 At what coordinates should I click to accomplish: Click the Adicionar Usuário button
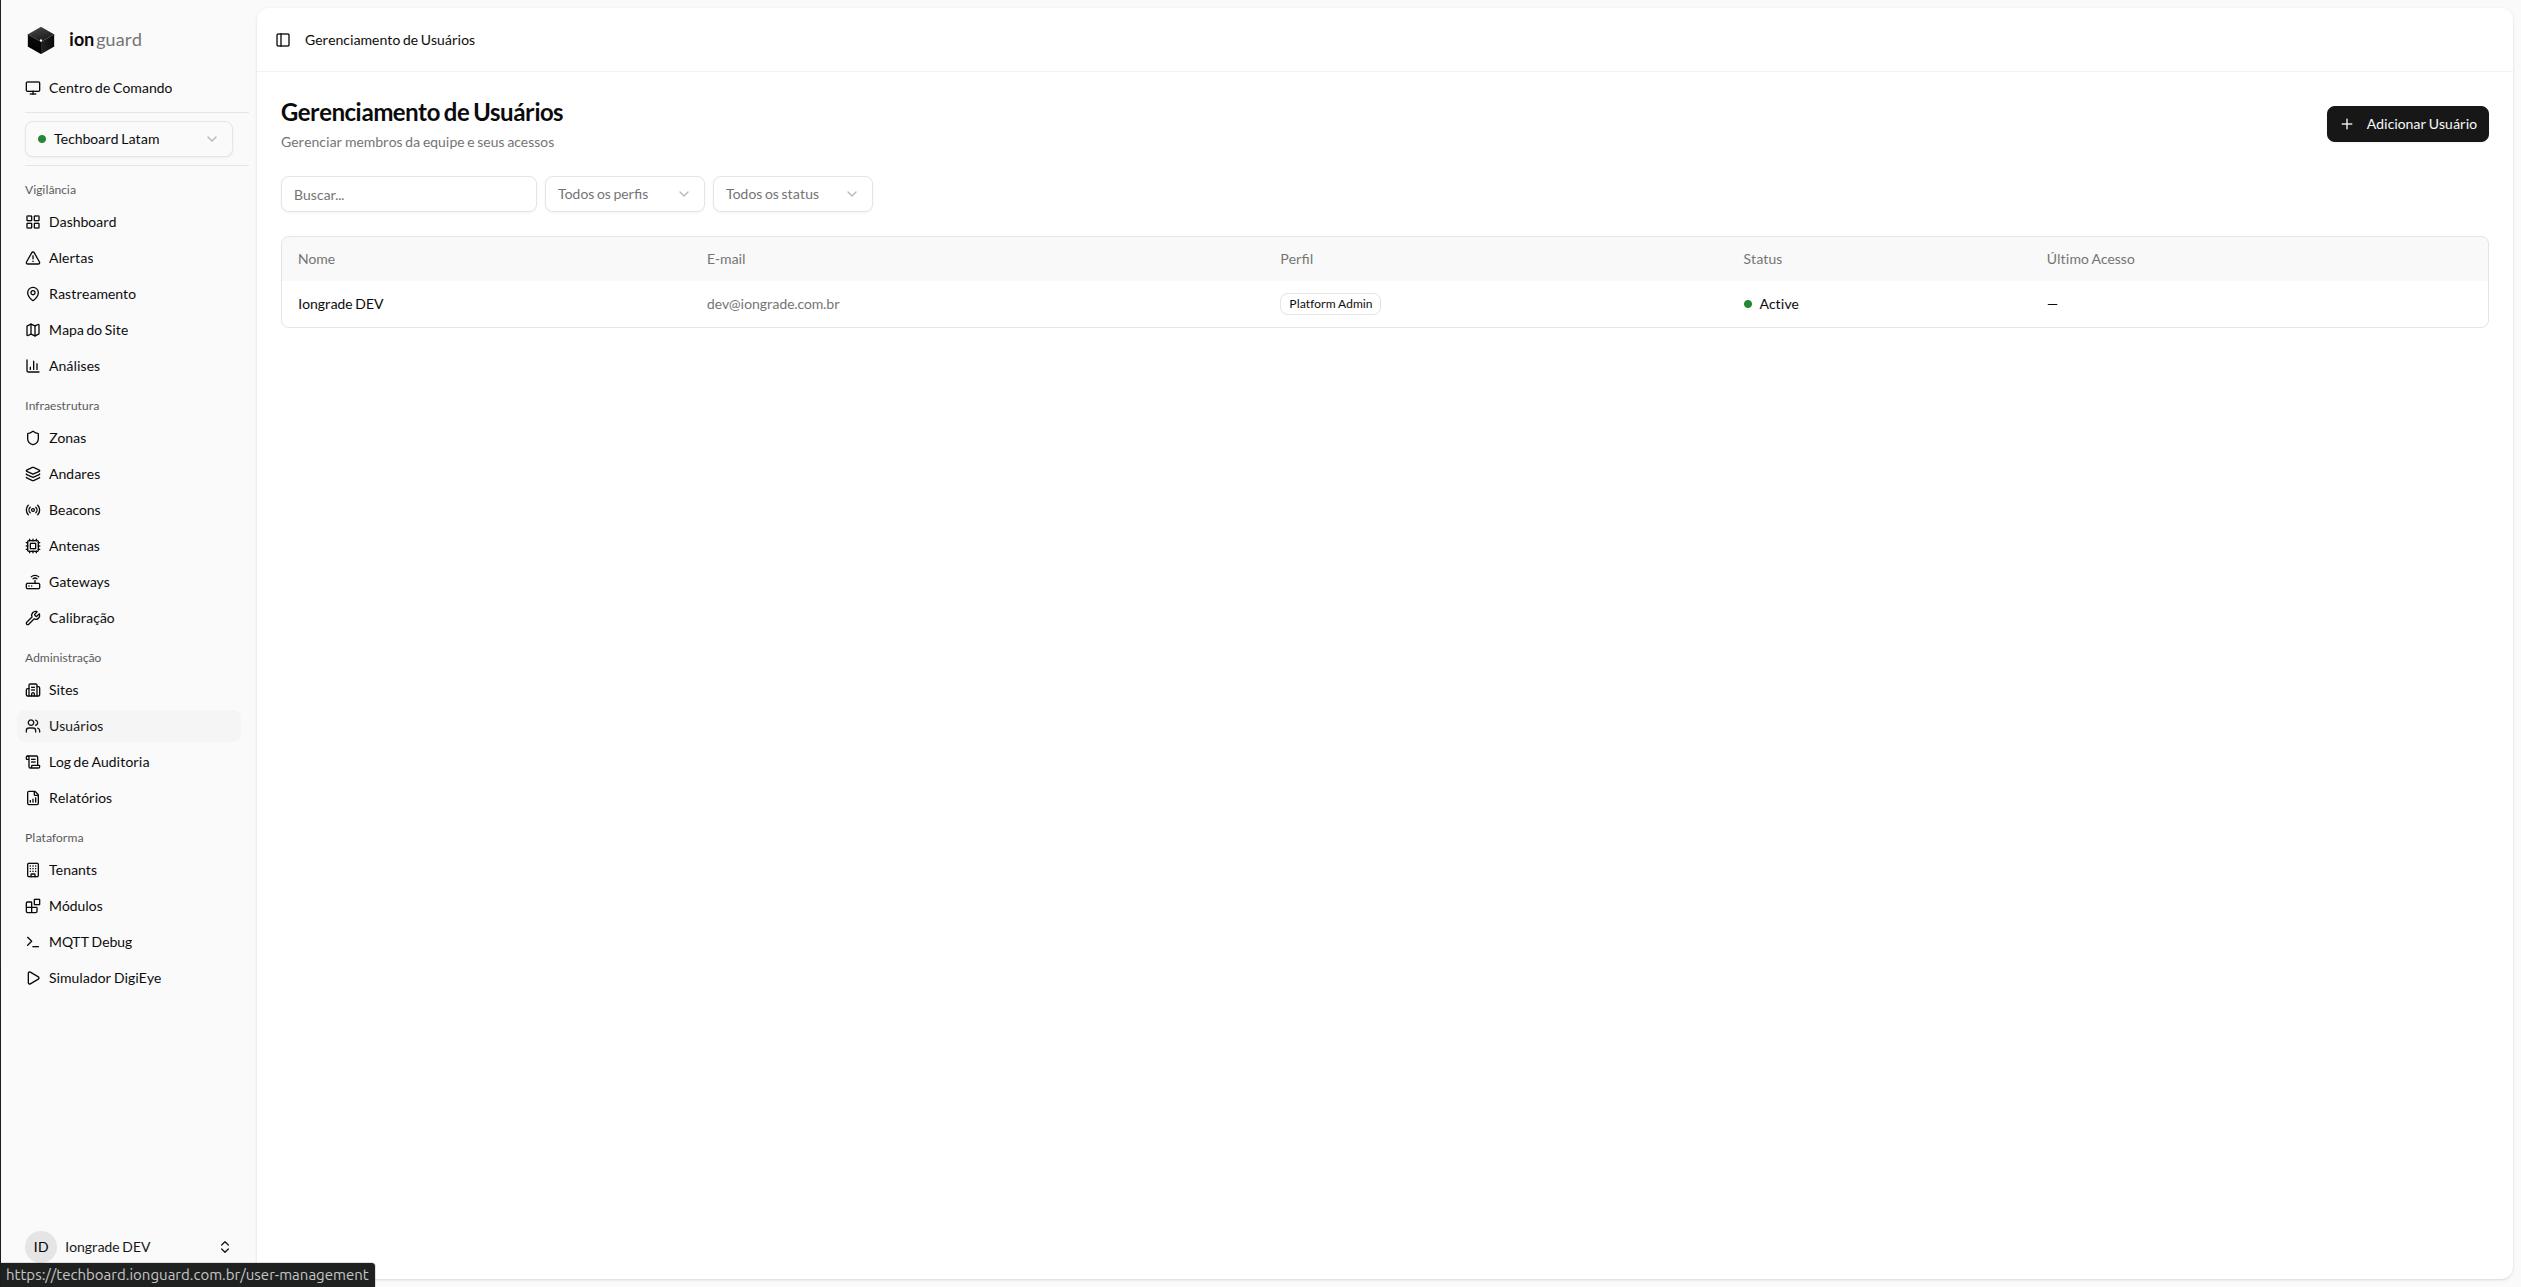[x=2407, y=124]
